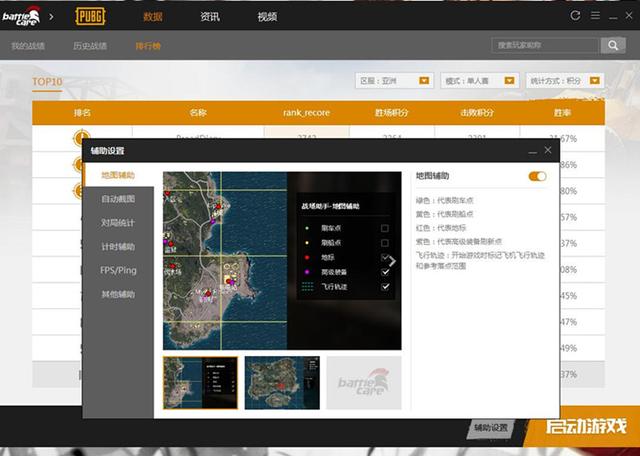The image size is (640, 456).
Task: Toggle the 地图辅助 switch
Action: (x=537, y=176)
